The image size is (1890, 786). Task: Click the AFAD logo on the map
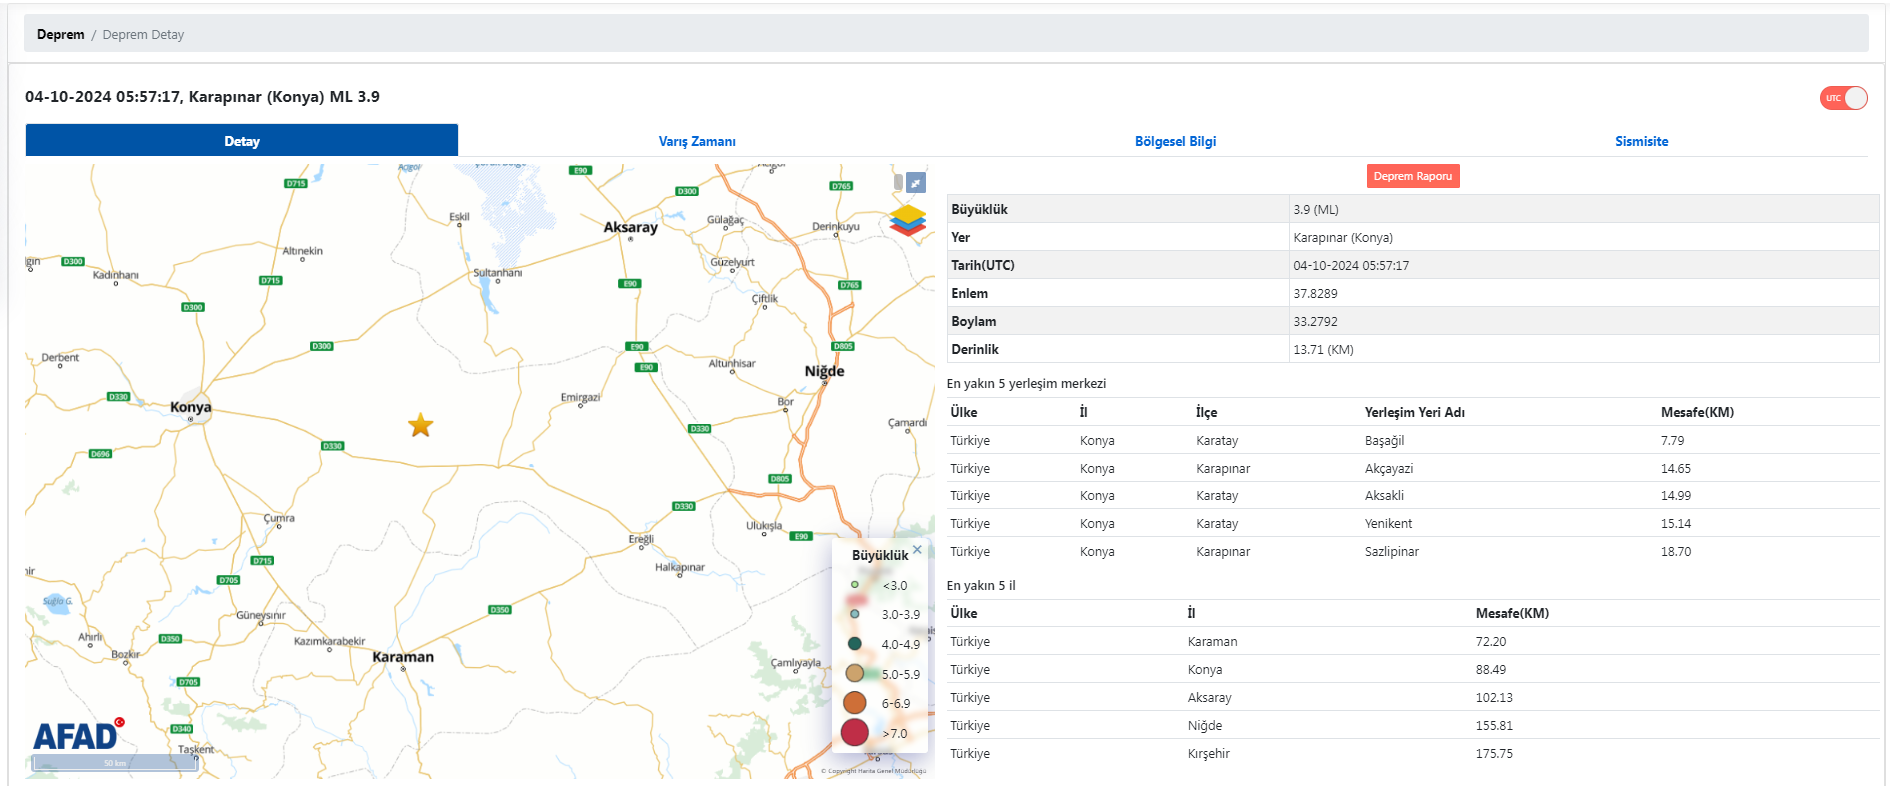click(x=78, y=735)
